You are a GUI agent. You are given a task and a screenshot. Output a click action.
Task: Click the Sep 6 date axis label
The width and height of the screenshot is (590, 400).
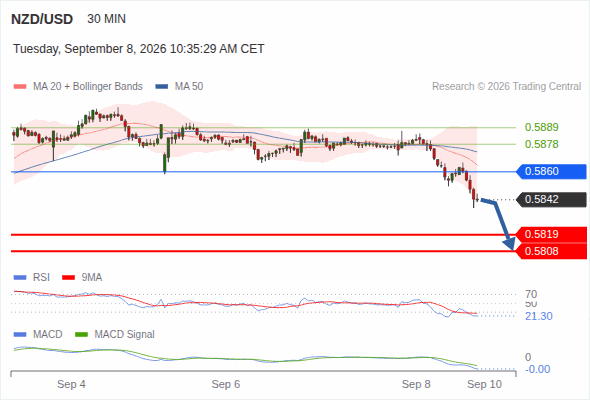point(226,385)
